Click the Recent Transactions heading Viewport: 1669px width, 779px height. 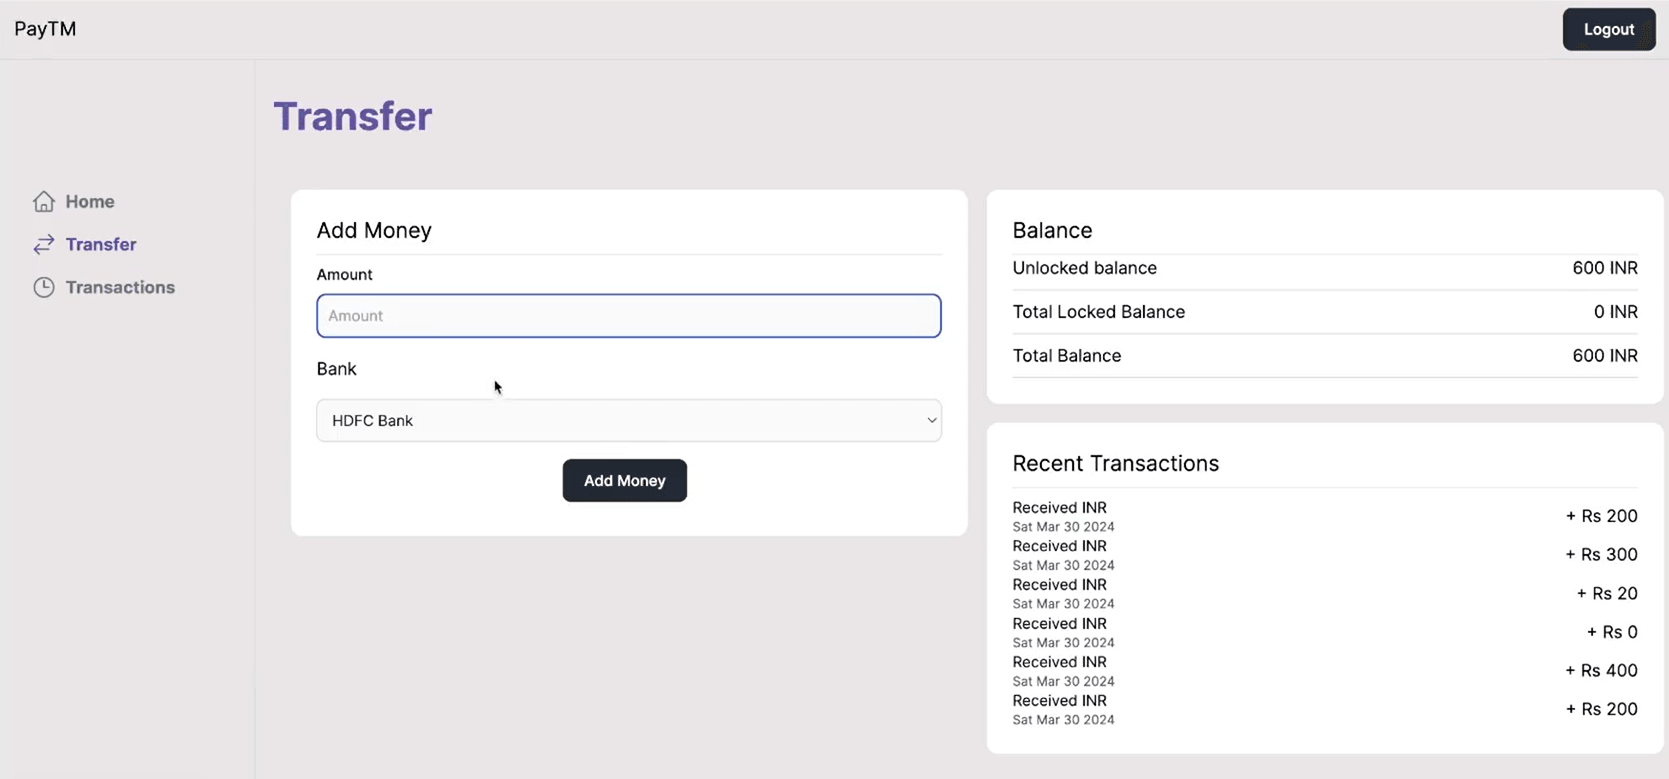pyautogui.click(x=1116, y=463)
